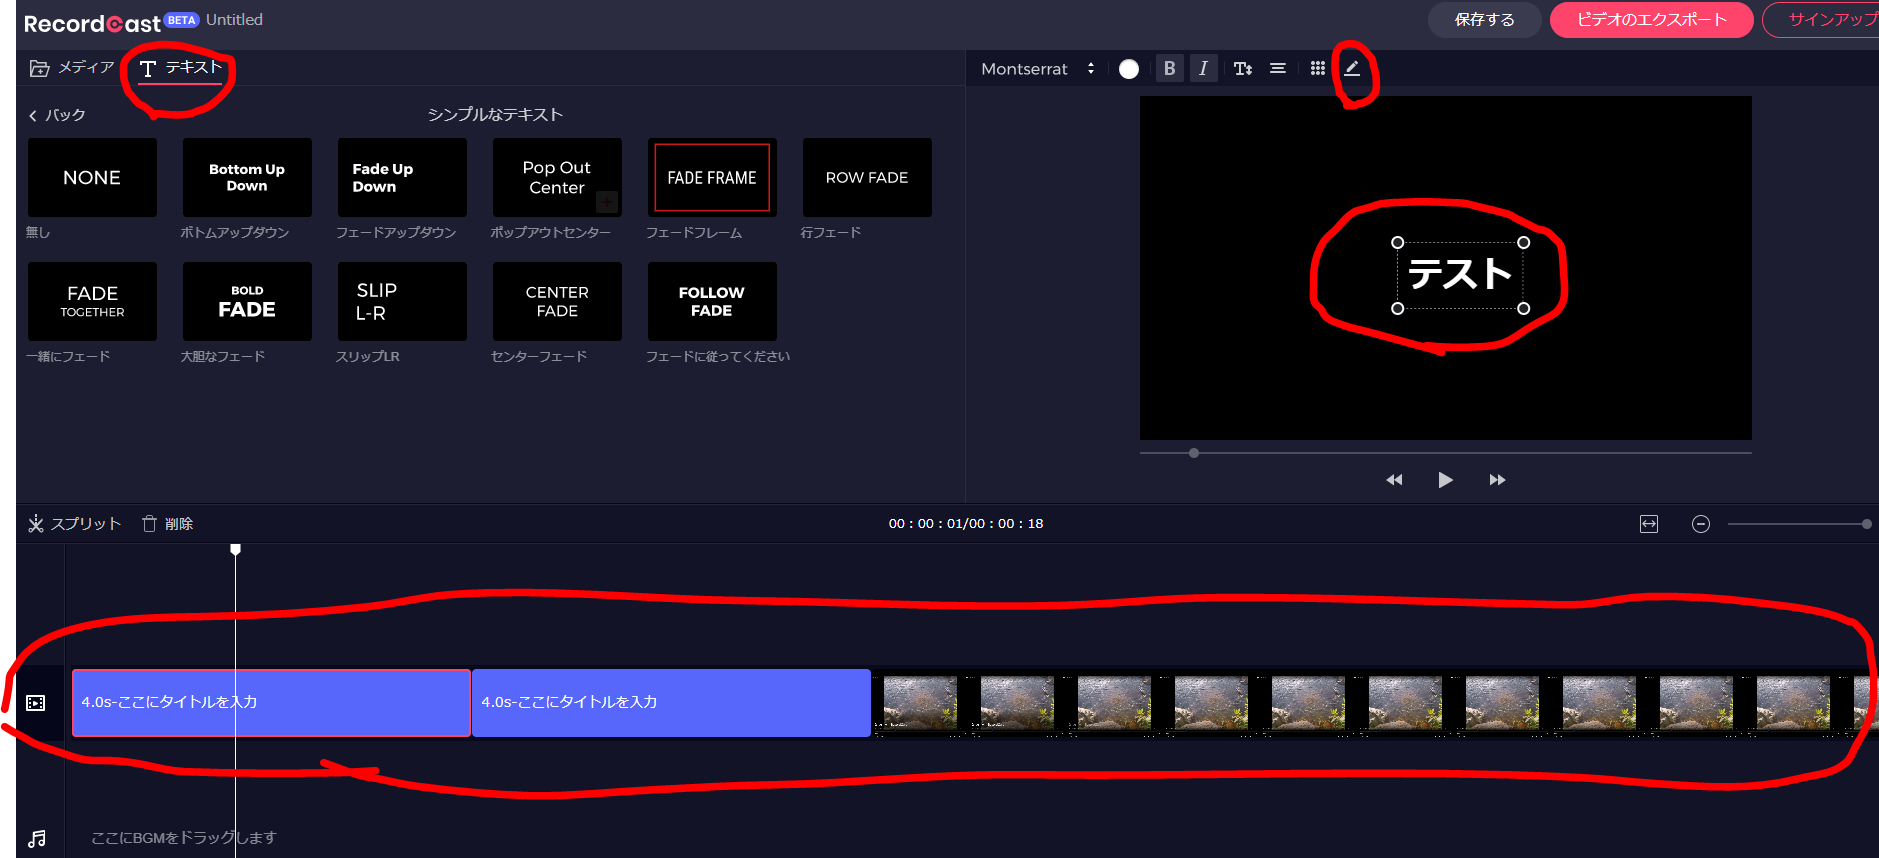Switch to the テキスト tab
Image resolution: width=1879 pixels, height=858 pixels.
point(181,67)
